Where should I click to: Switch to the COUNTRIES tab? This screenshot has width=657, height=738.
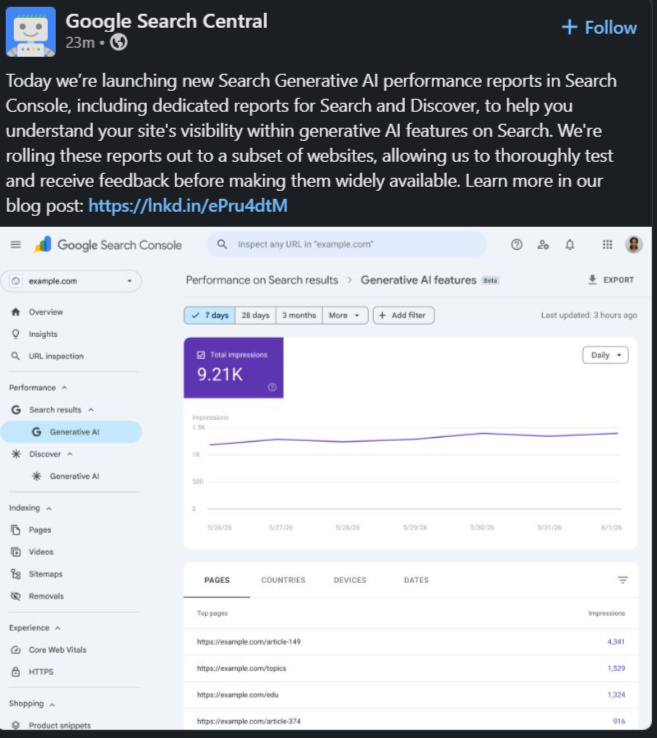[x=283, y=580]
